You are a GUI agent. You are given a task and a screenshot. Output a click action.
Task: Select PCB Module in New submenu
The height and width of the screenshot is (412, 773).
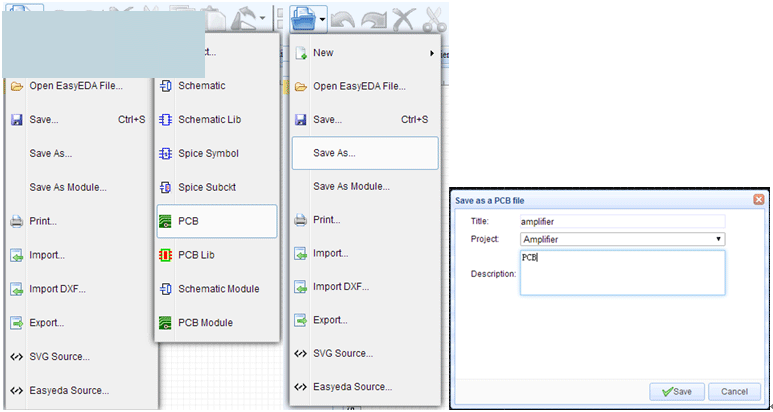(x=217, y=323)
